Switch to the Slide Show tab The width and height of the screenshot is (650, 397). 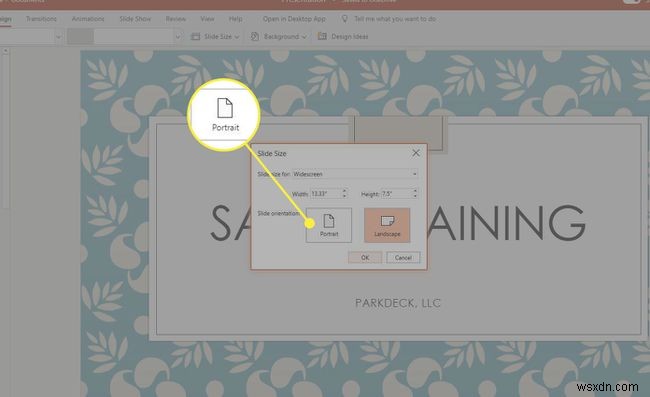(135, 19)
